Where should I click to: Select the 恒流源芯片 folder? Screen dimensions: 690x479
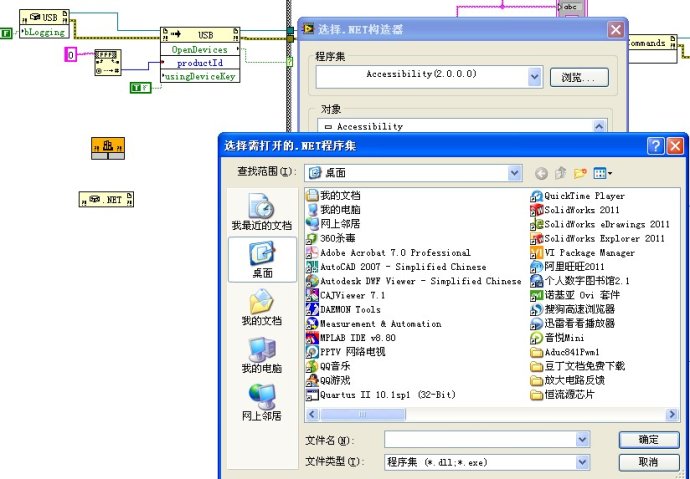pyautogui.click(x=562, y=395)
